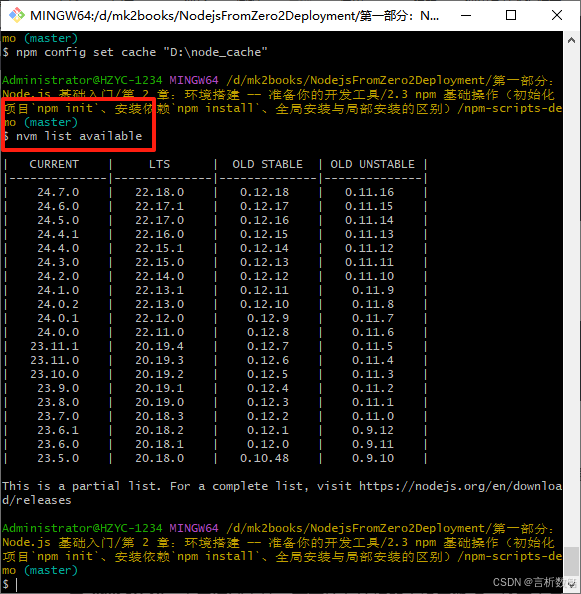Click the bottom prompt input line
The image size is (581, 594).
[x=282, y=584]
